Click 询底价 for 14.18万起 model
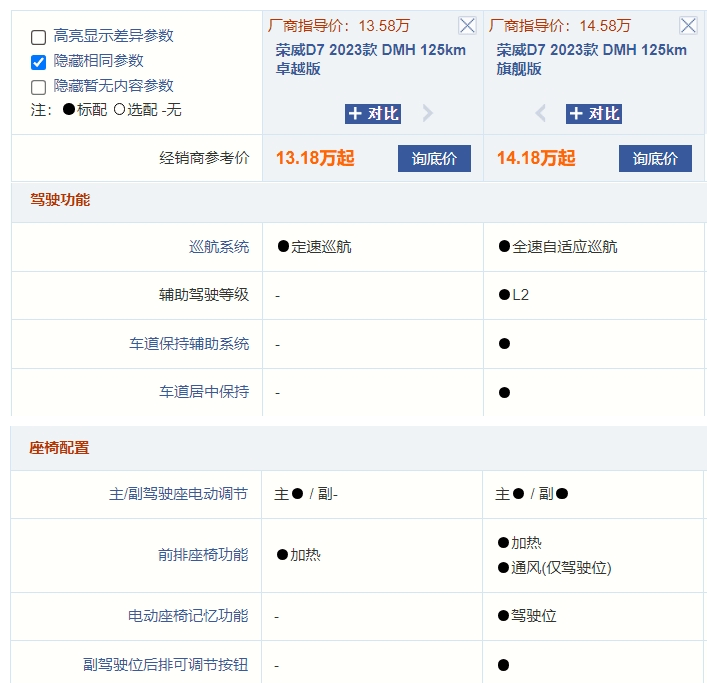Screen dimensions: 717x693 (655, 159)
